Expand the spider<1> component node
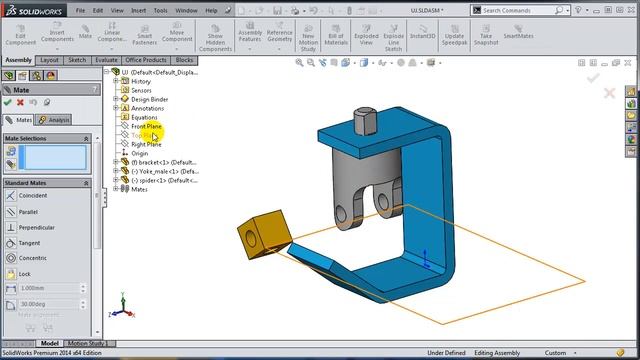 (116, 180)
